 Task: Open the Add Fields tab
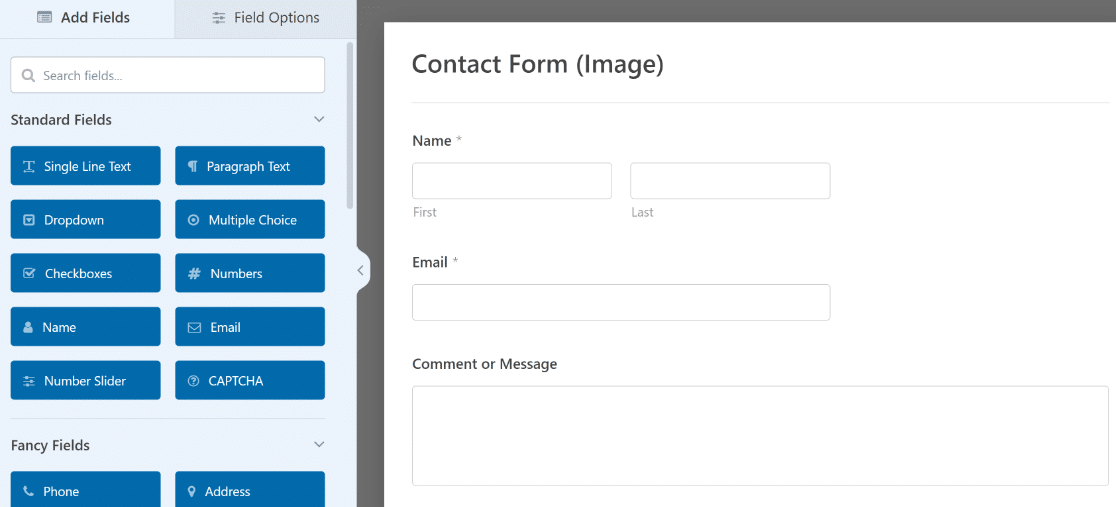84,18
